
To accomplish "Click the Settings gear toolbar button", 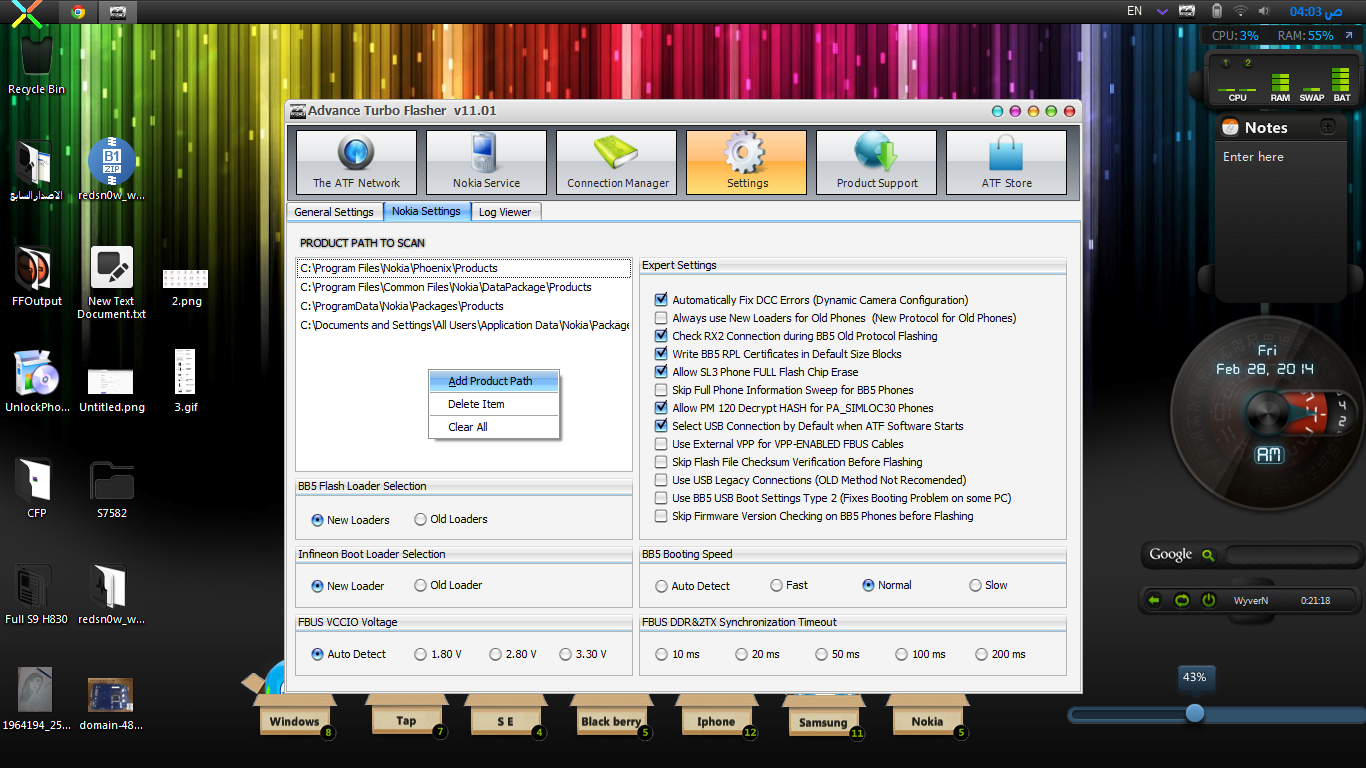I will [746, 162].
